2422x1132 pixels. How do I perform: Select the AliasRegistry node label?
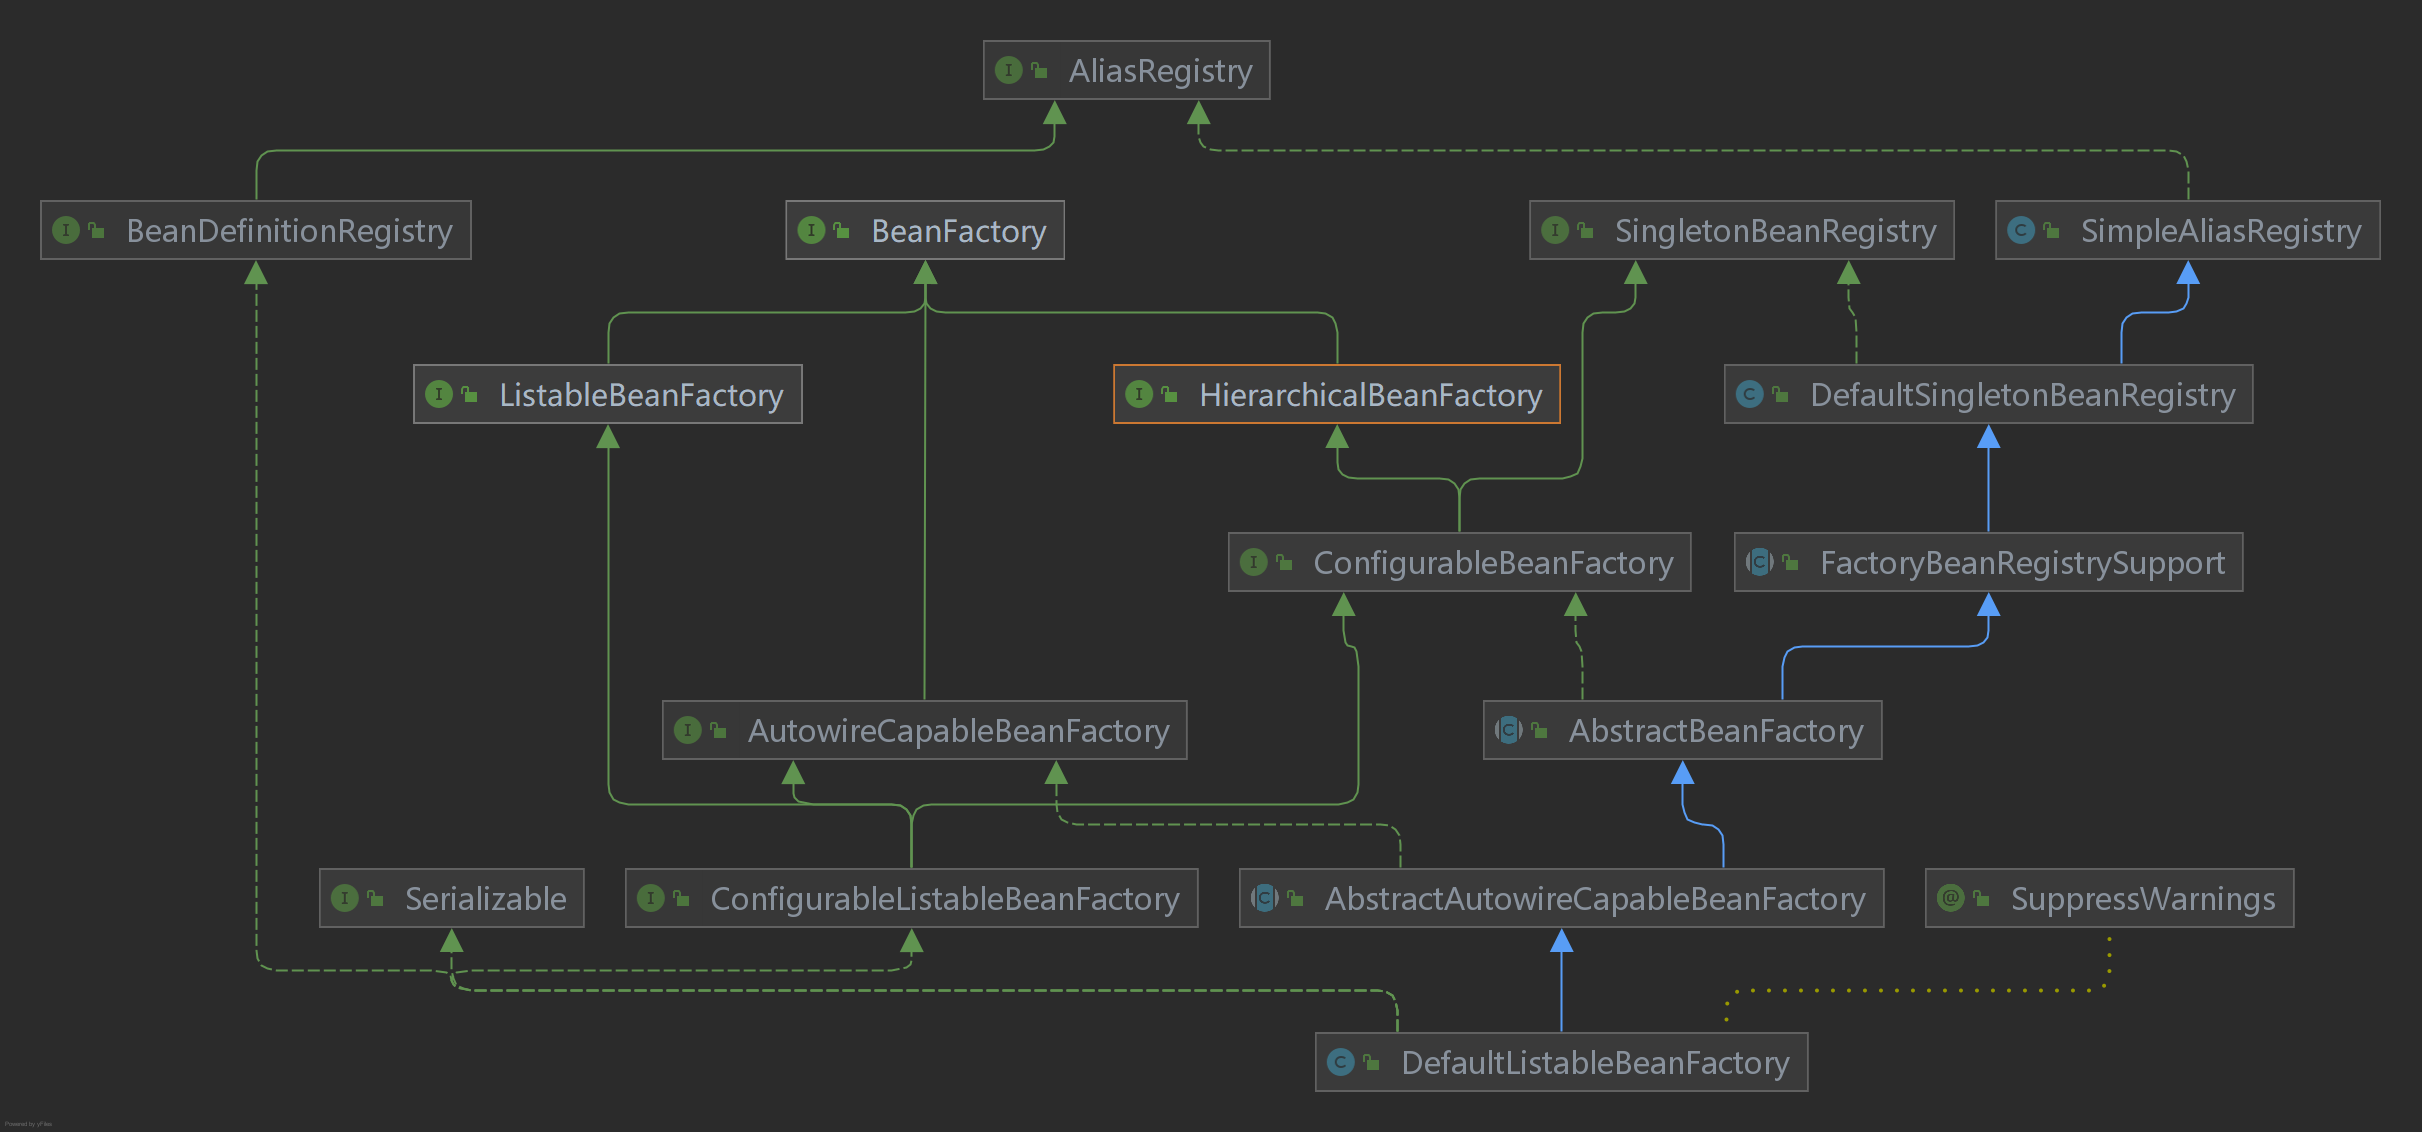point(1160,71)
